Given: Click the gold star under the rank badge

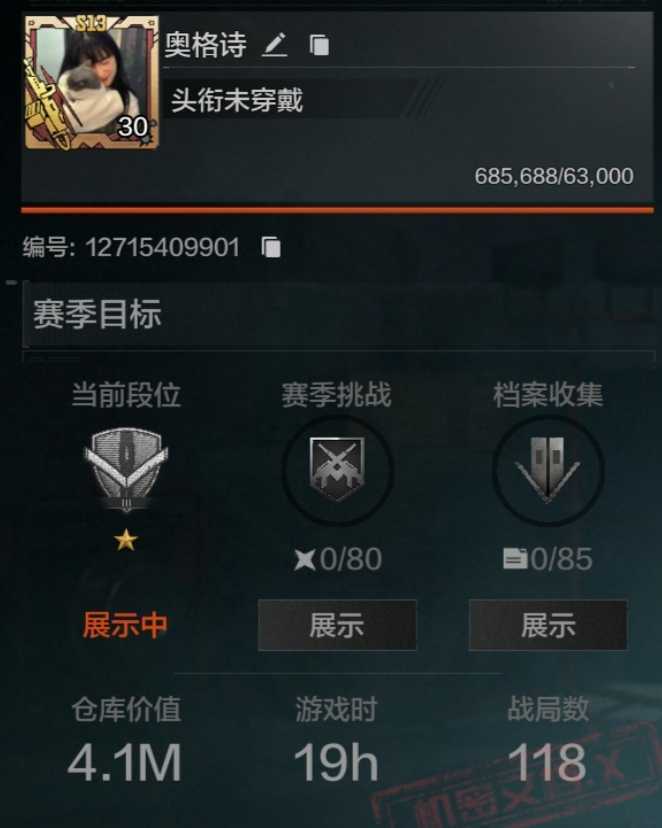Looking at the screenshot, I should tap(126, 540).
